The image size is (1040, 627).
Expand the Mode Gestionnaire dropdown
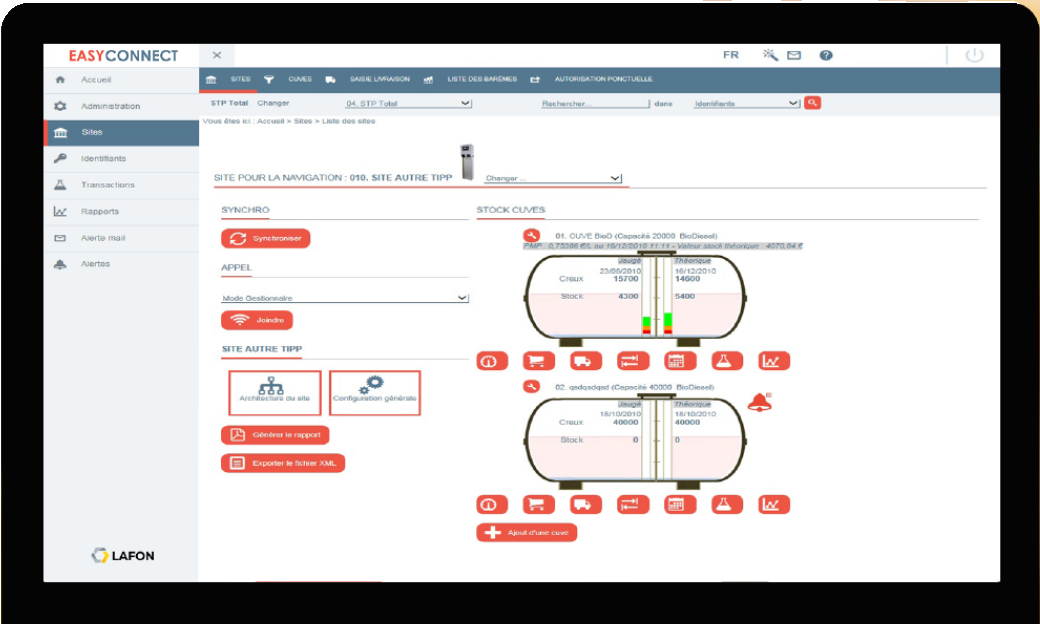tap(345, 299)
